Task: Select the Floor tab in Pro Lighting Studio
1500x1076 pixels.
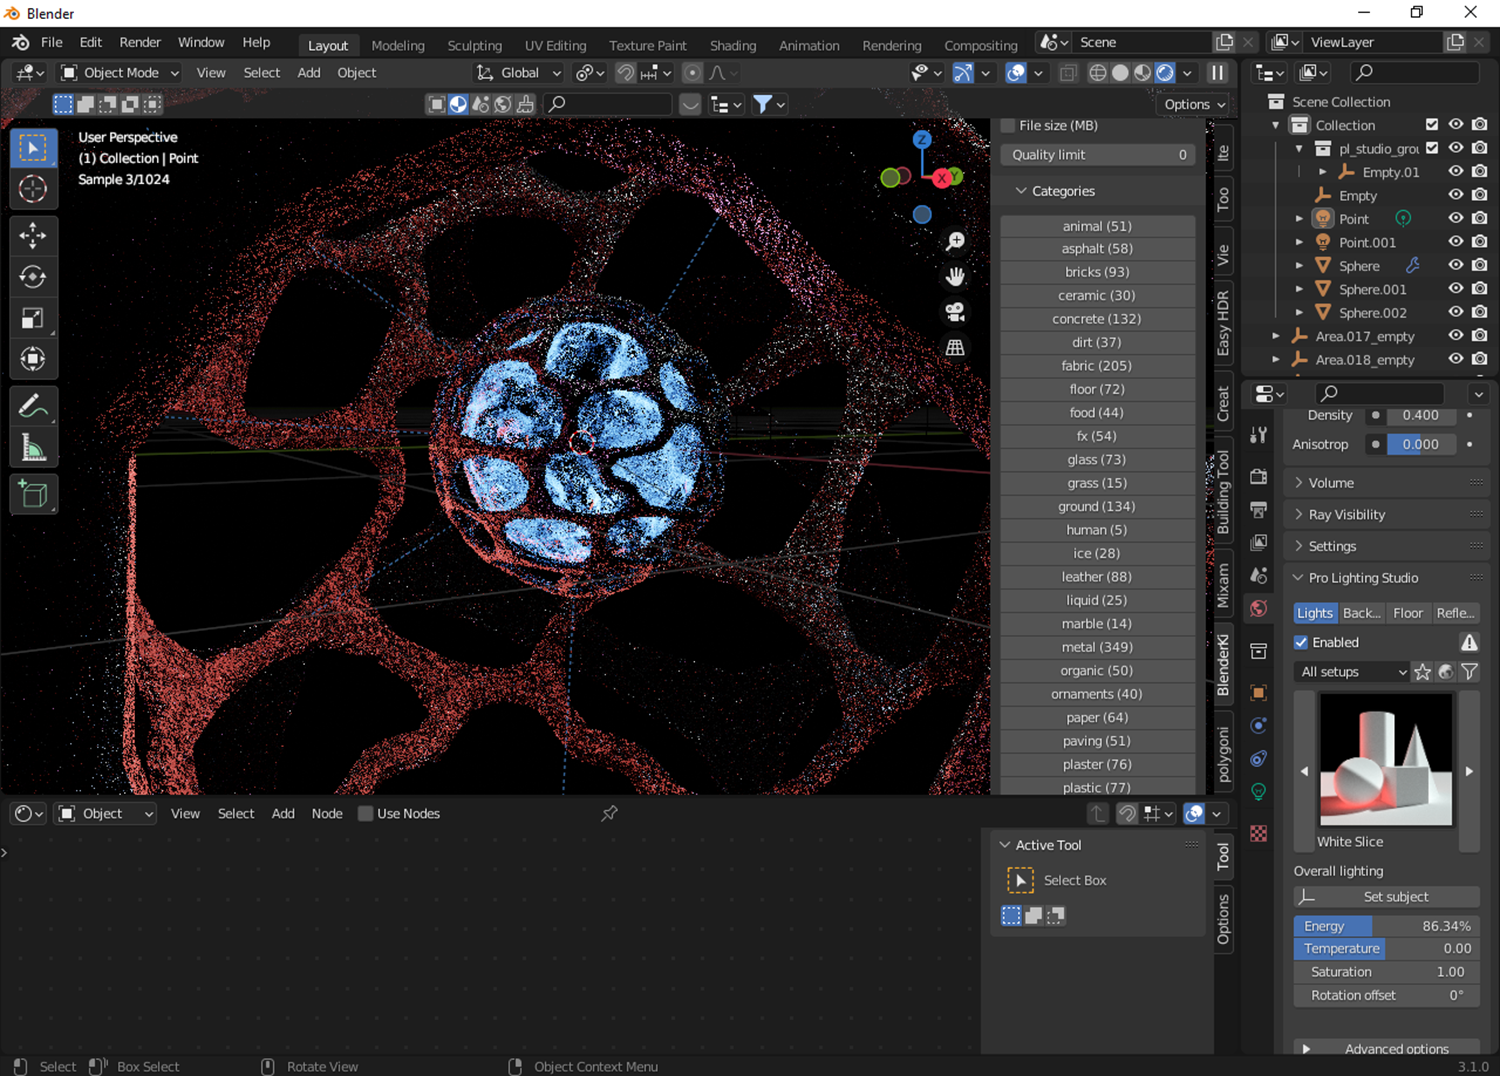Action: (1407, 613)
